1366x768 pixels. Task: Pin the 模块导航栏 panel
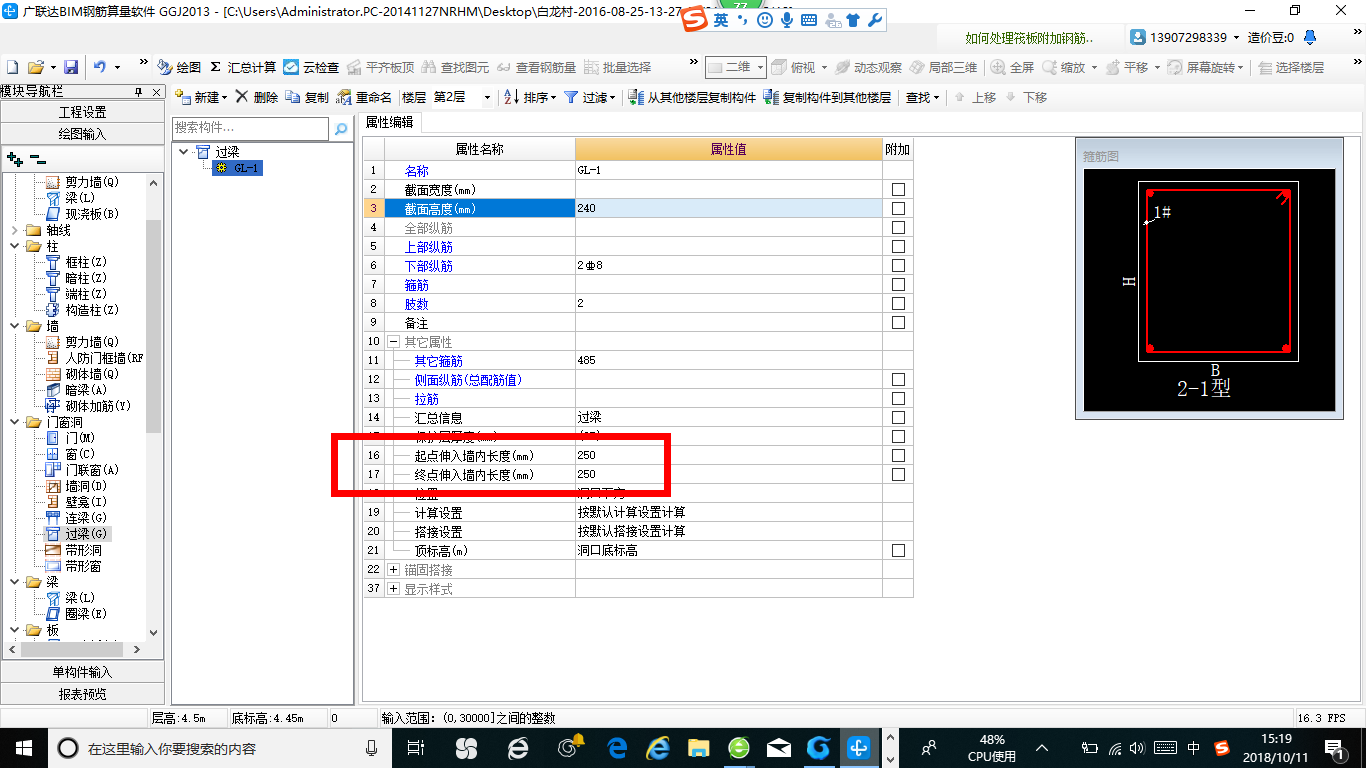(139, 92)
